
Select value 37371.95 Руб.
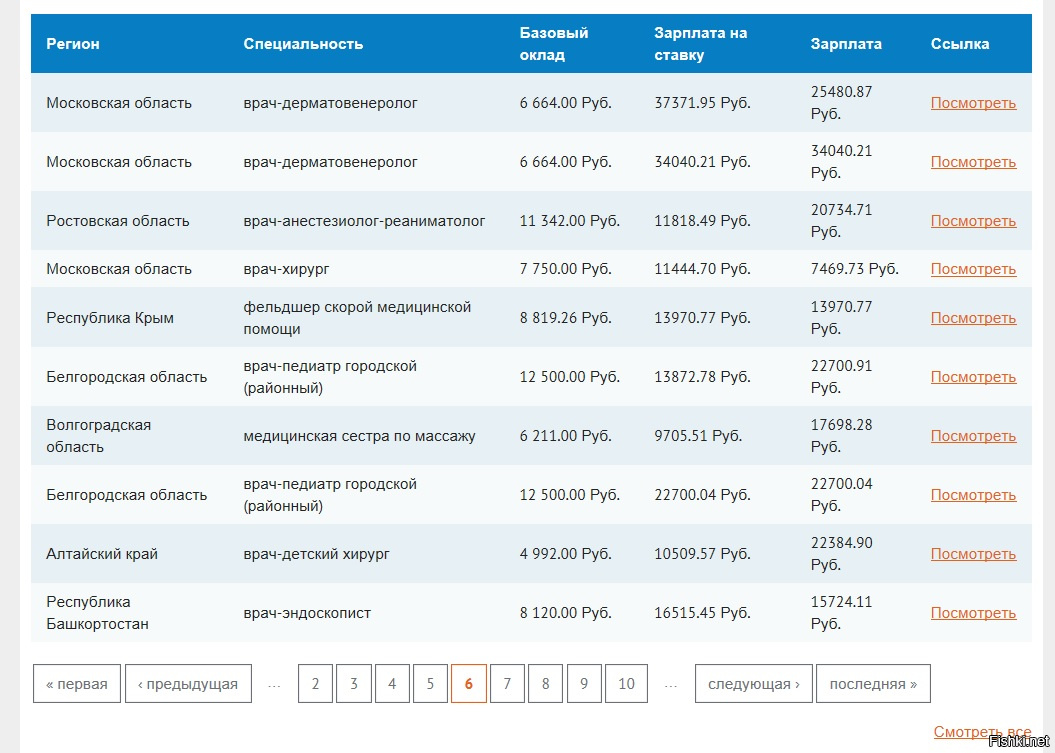pos(702,103)
